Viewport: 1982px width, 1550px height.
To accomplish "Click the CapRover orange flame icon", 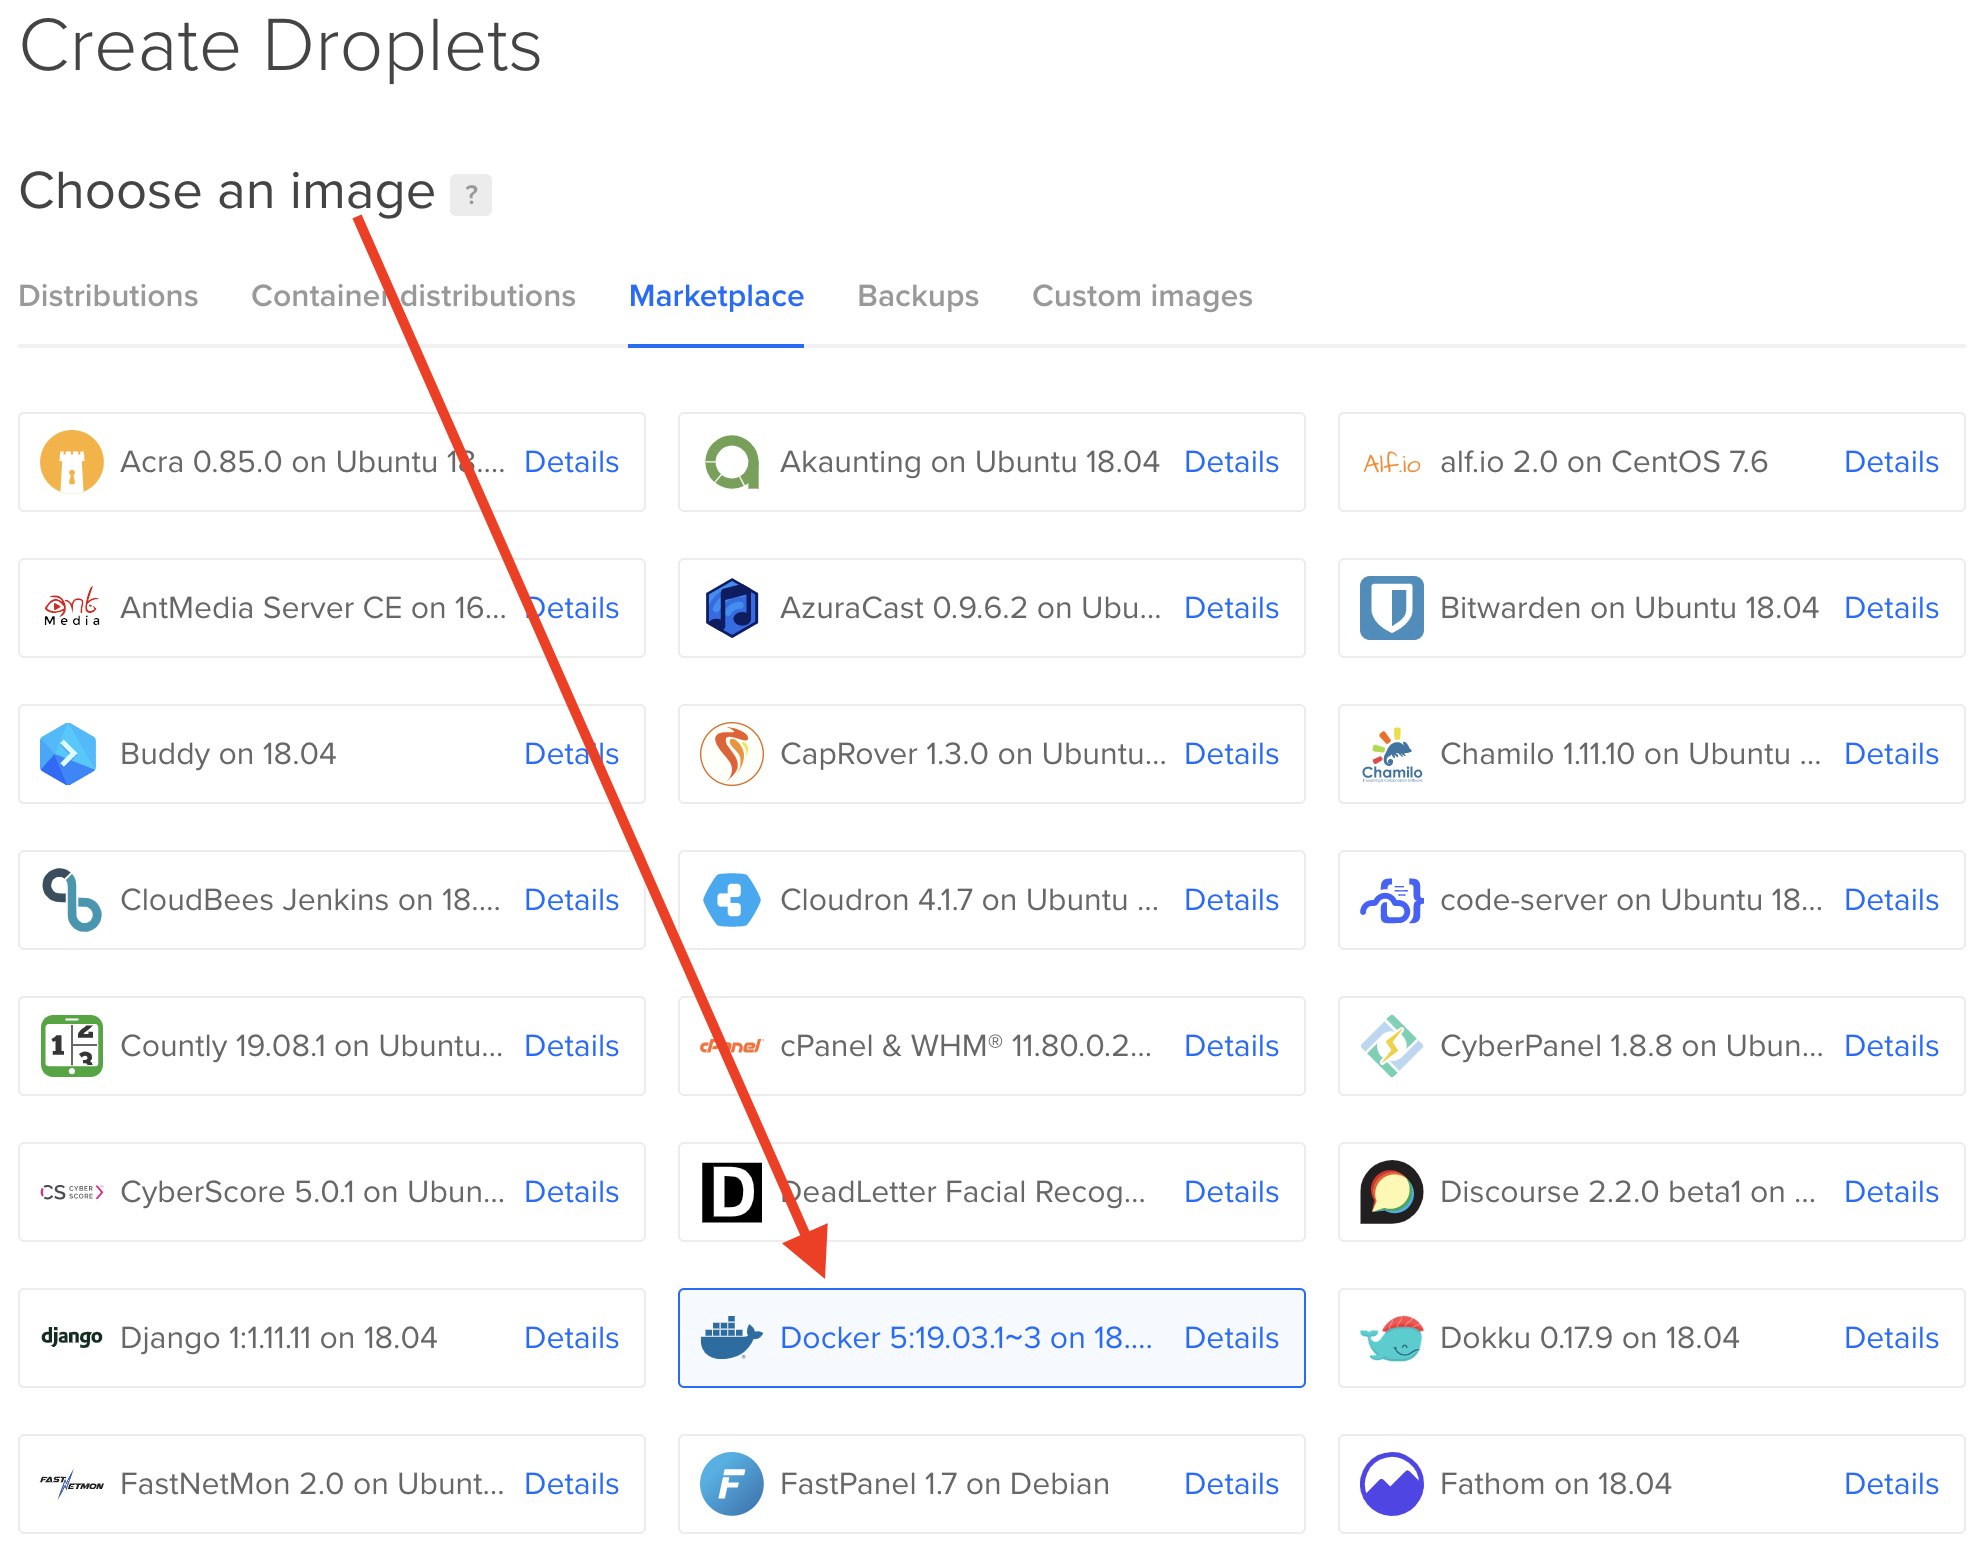I will tap(732, 754).
